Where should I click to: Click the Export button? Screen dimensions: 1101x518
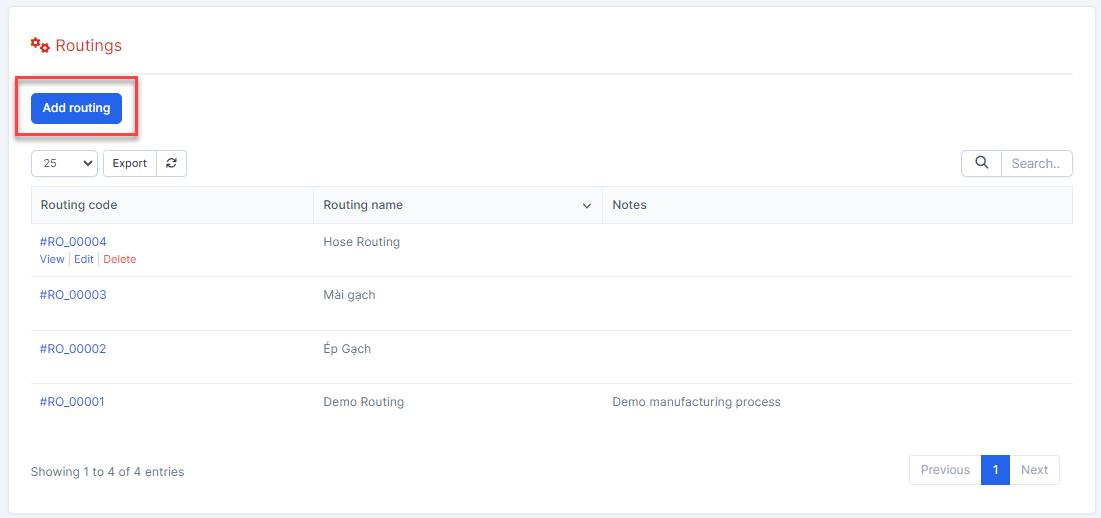(x=129, y=163)
